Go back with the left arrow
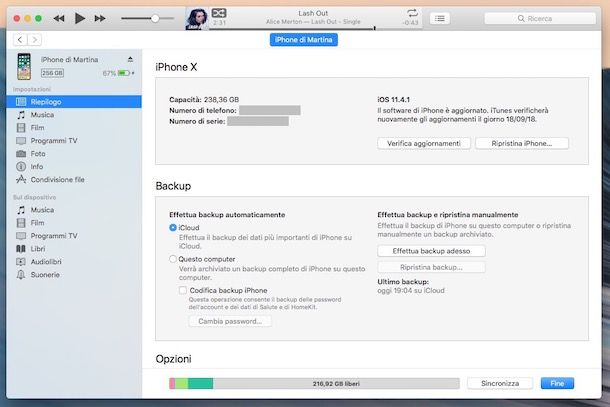This screenshot has height=407, width=610. pos(20,40)
